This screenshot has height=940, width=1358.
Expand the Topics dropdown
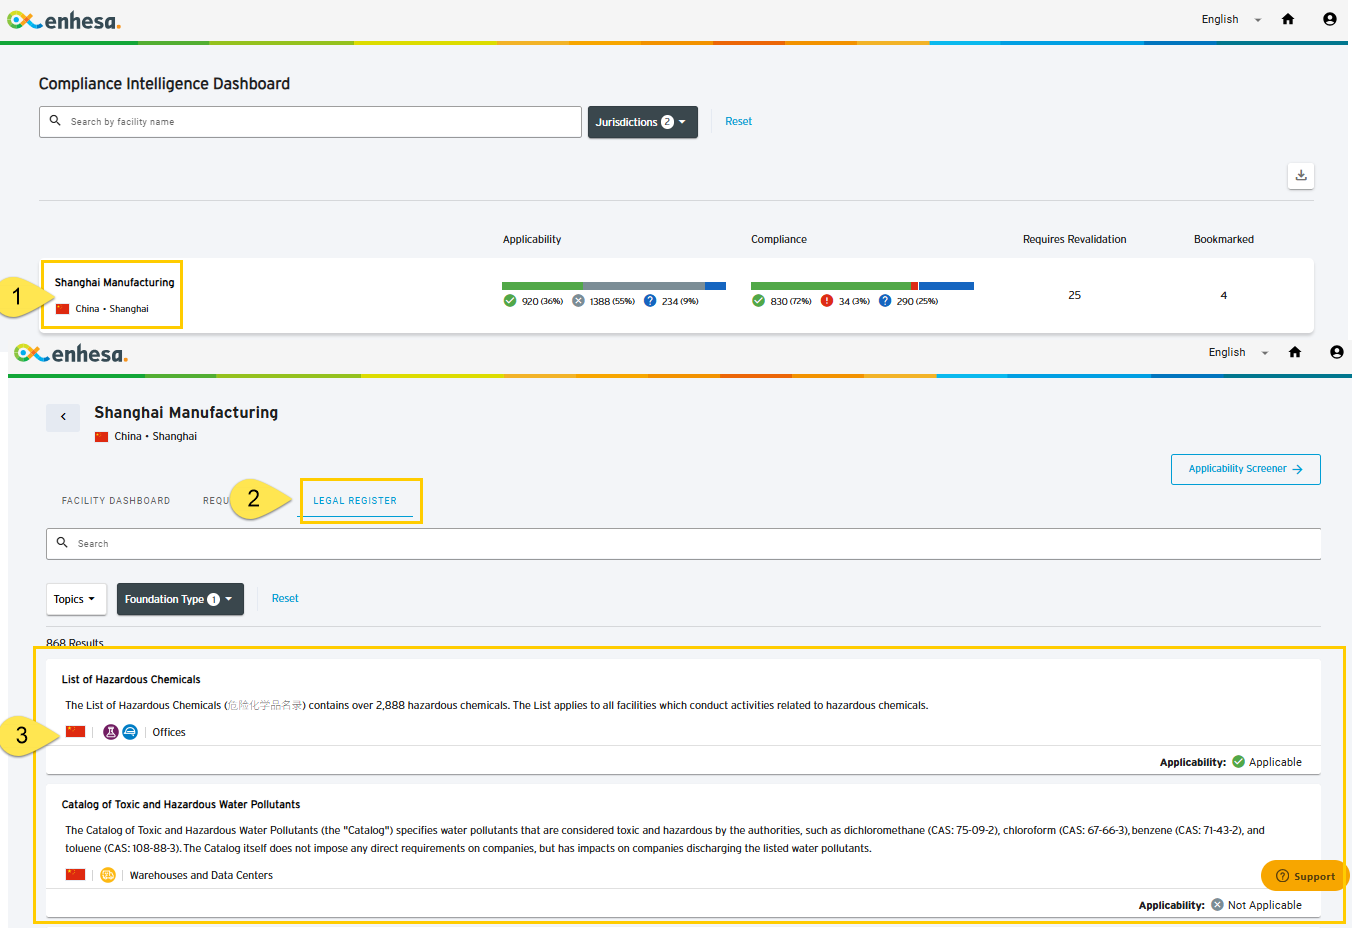76,599
